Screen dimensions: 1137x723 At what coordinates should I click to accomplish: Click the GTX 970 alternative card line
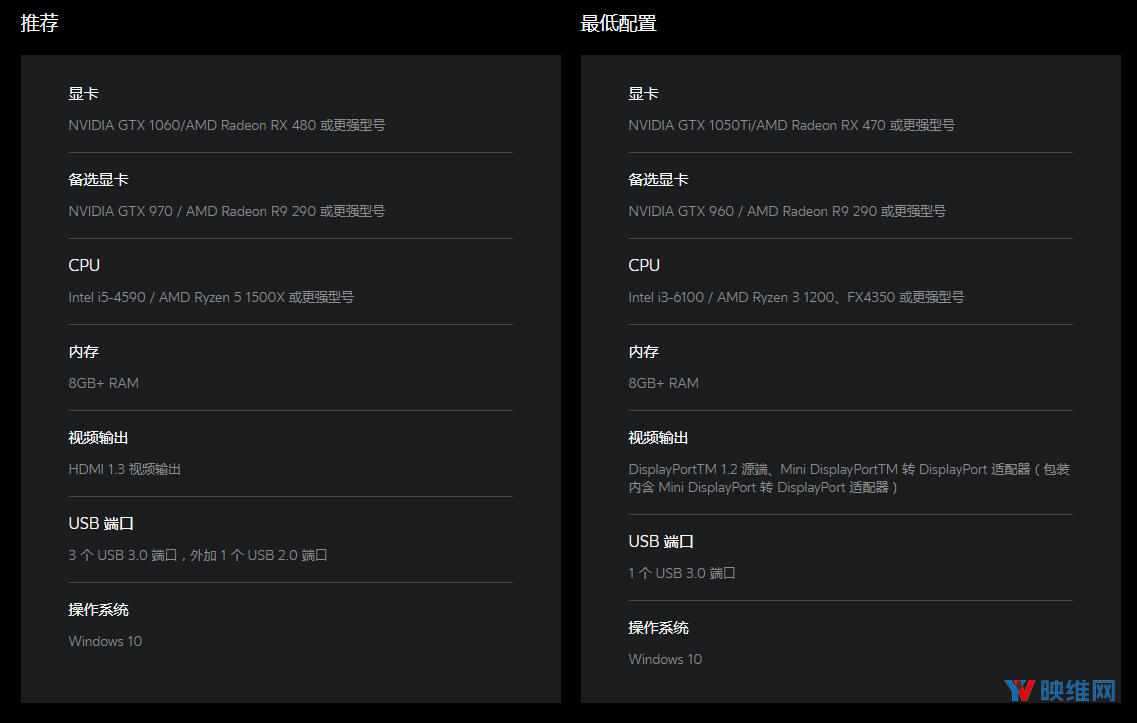click(x=226, y=211)
